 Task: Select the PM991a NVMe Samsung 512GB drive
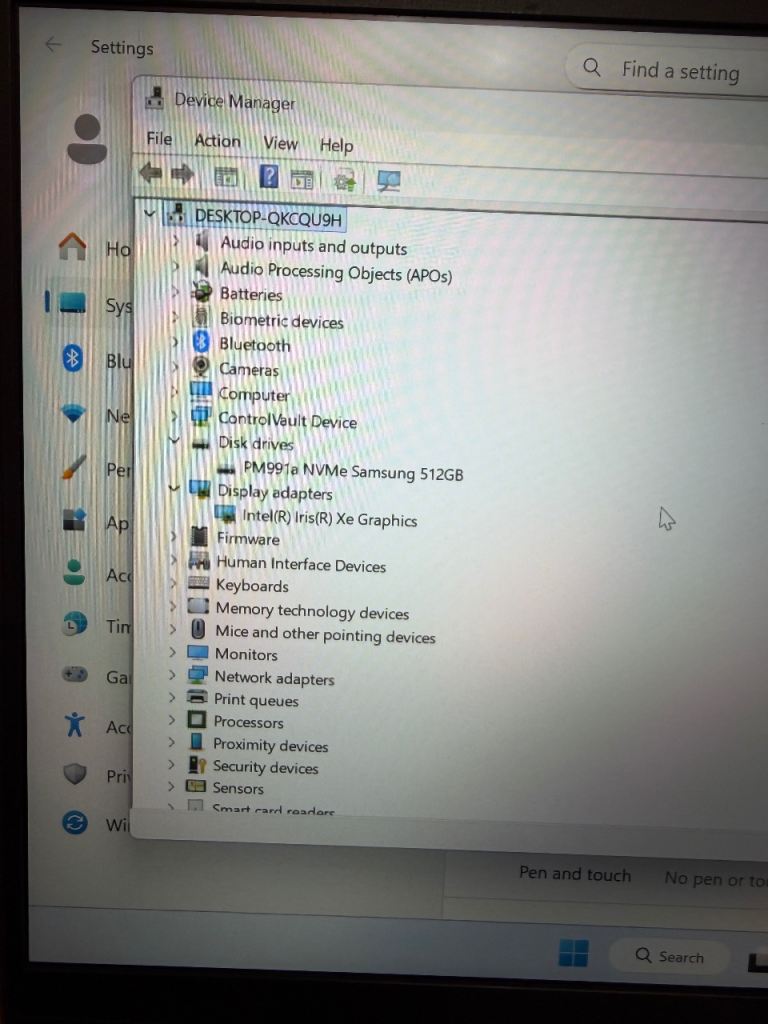pyautogui.click(x=352, y=471)
